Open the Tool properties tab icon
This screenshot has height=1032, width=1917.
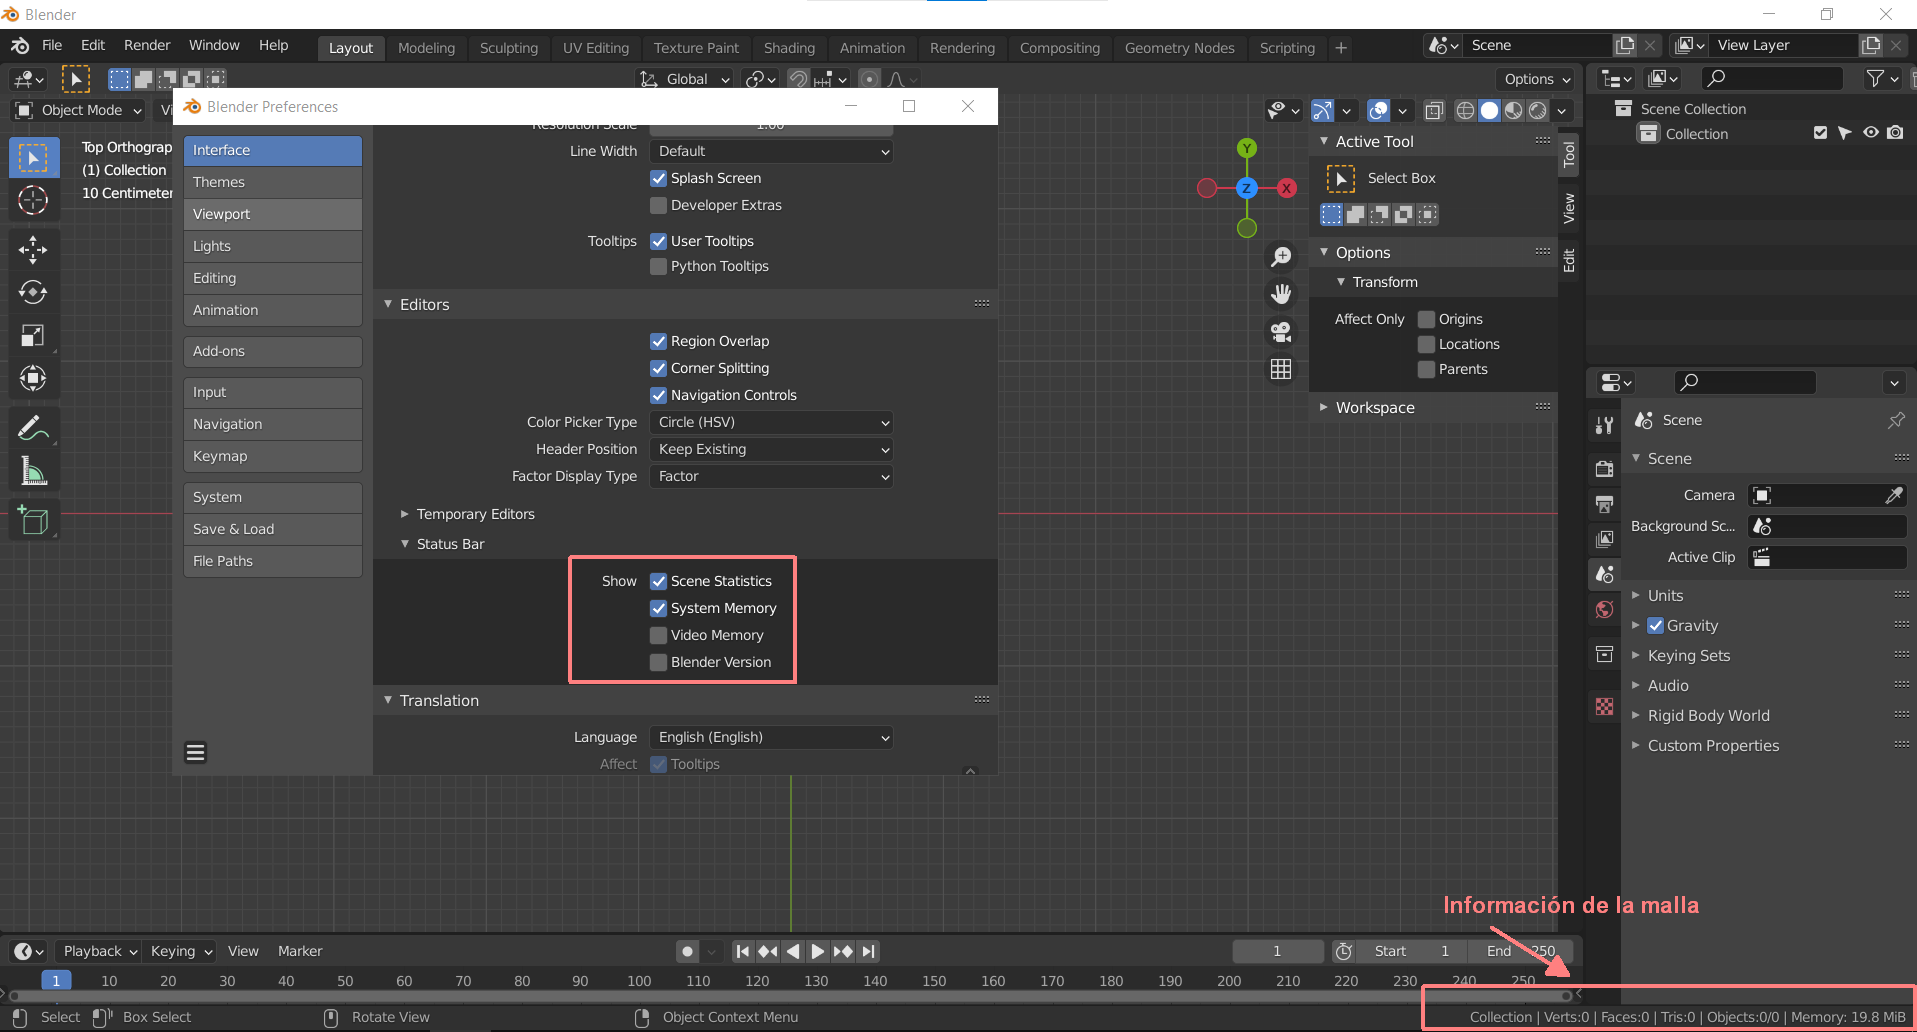point(1605,425)
